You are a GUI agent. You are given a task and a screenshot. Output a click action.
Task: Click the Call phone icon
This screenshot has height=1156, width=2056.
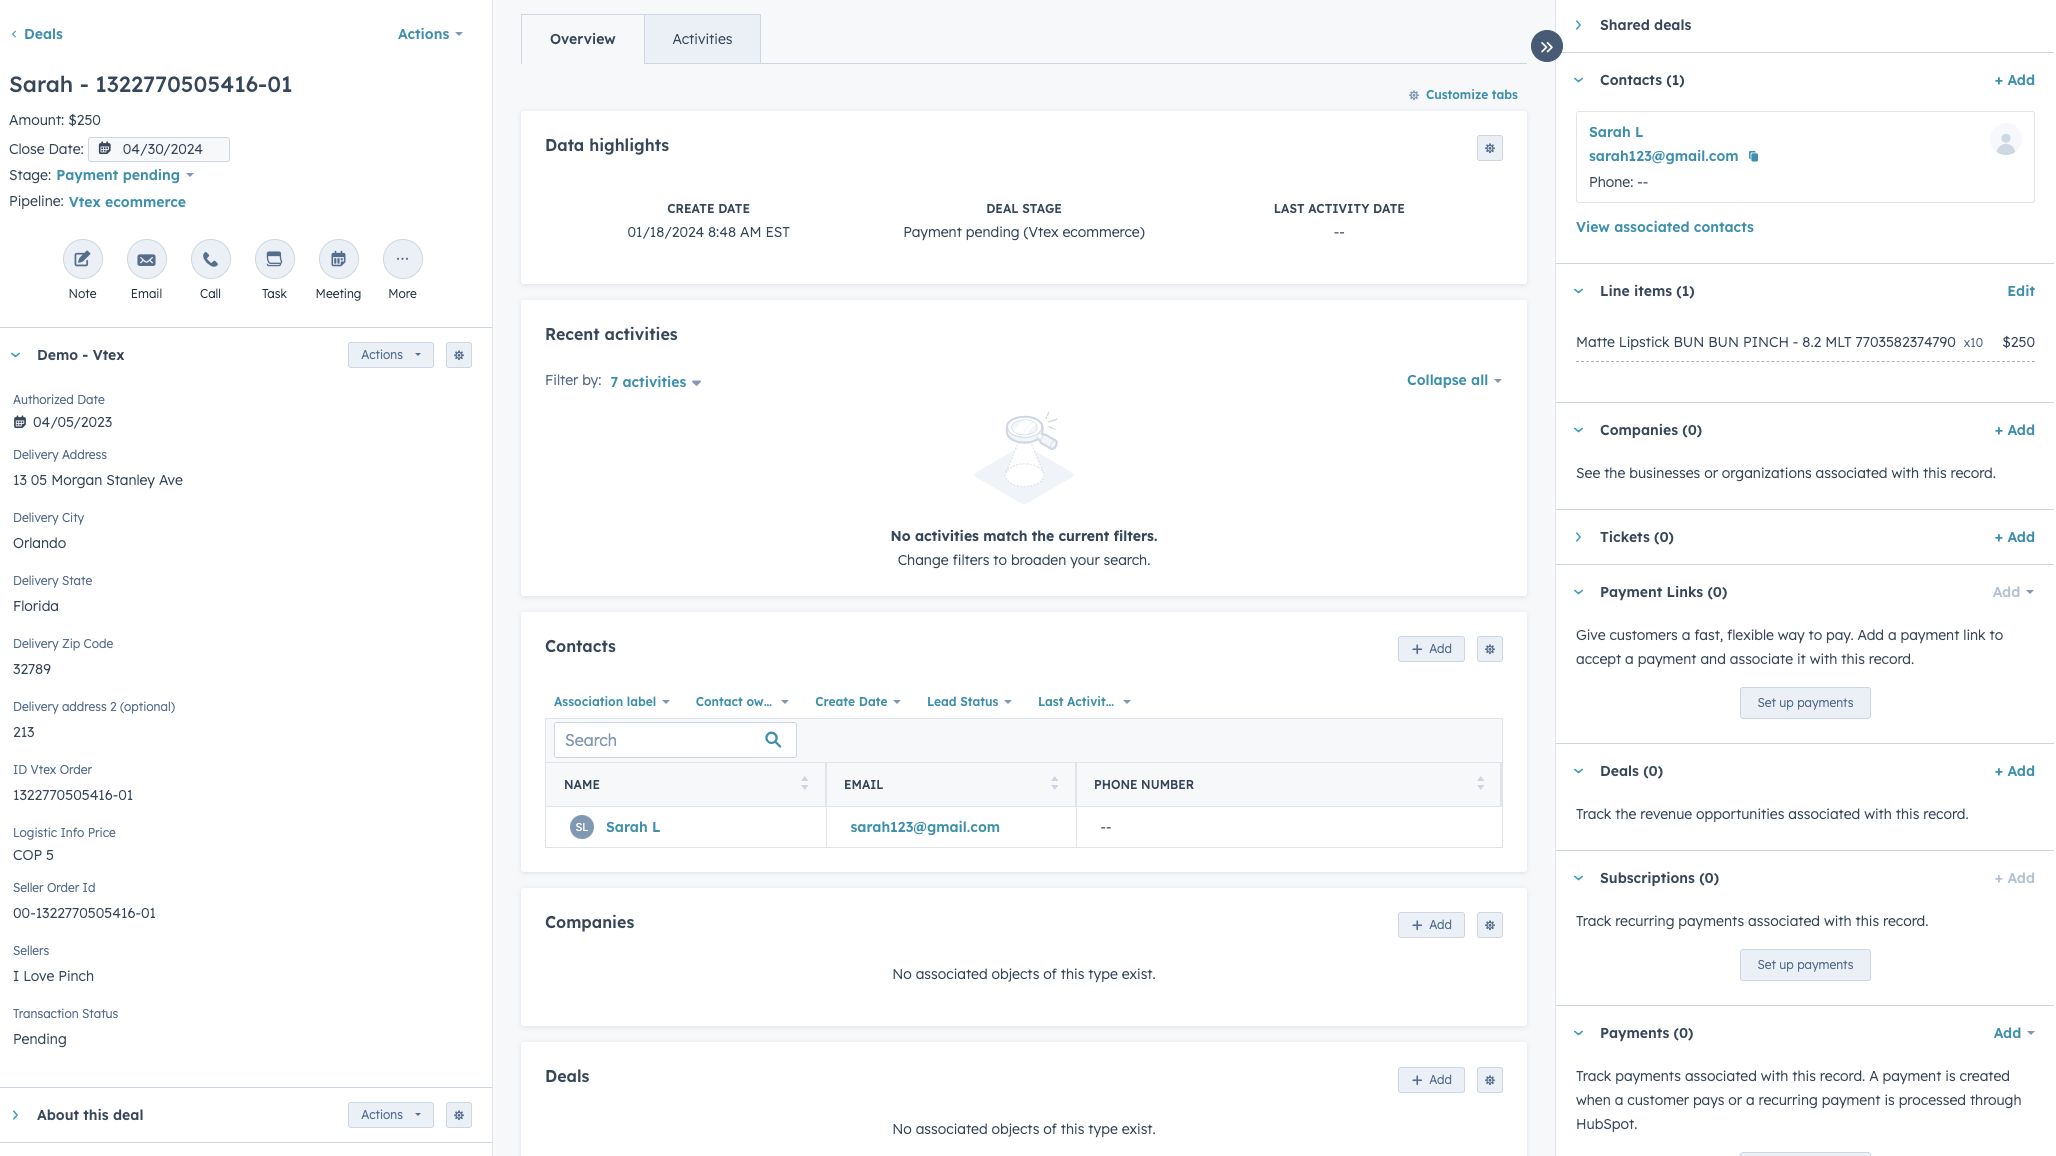(211, 260)
